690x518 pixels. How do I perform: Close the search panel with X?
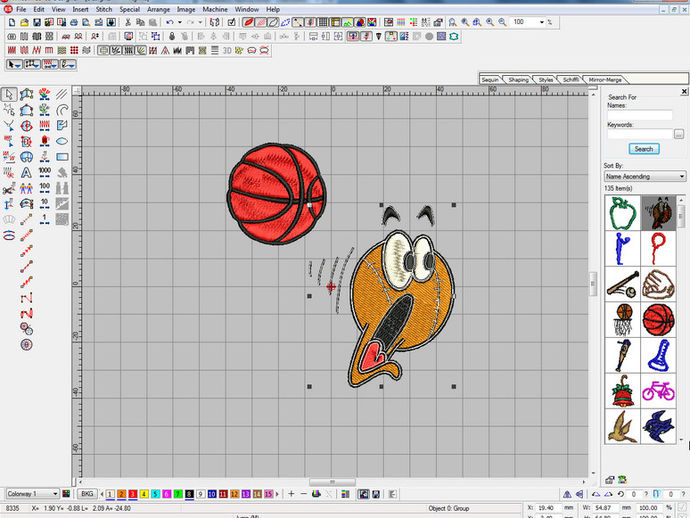(x=684, y=91)
